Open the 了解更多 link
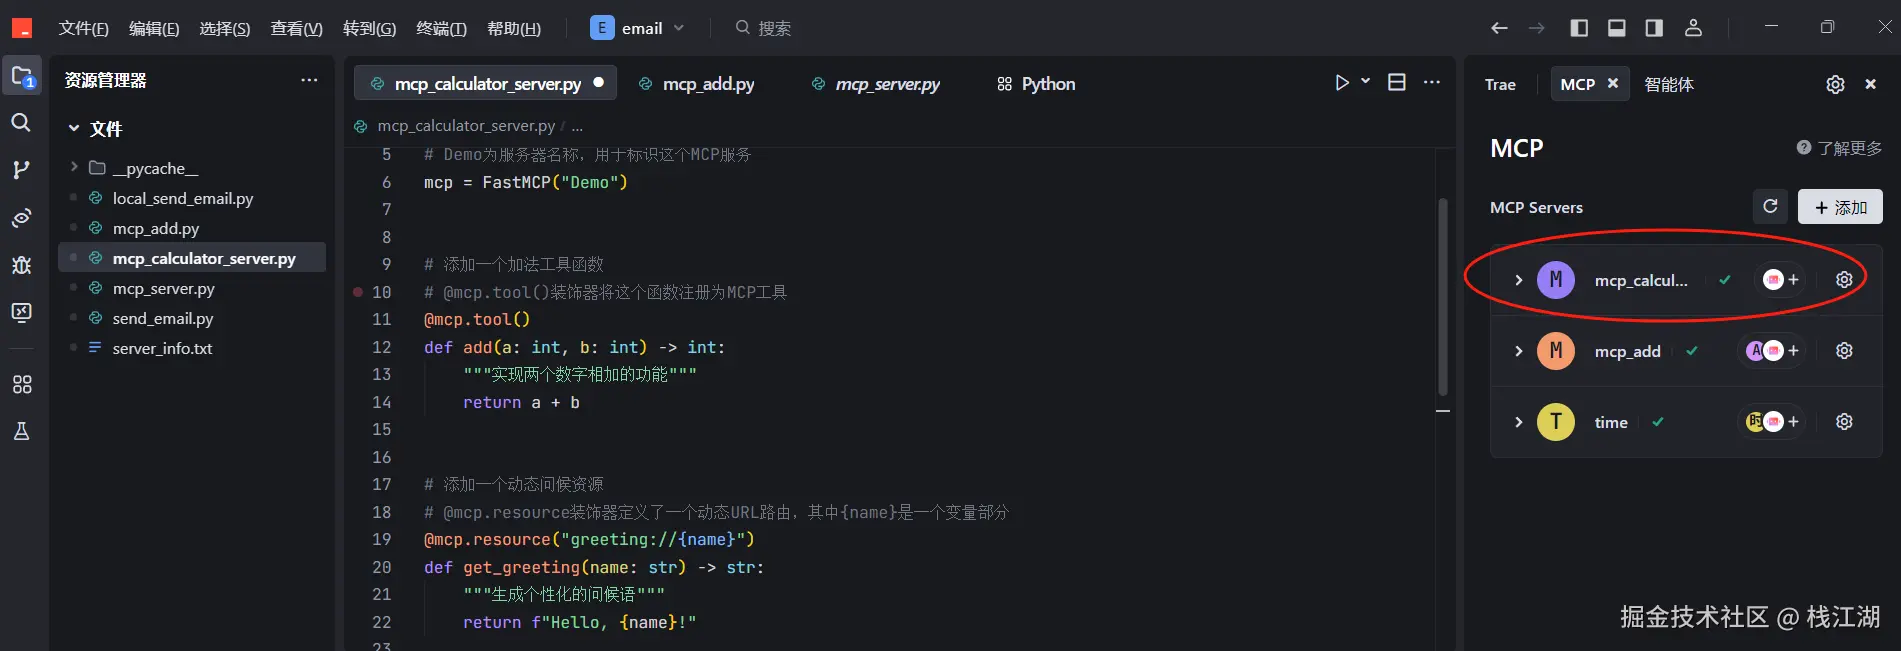The width and height of the screenshot is (1901, 651). 1839,148
